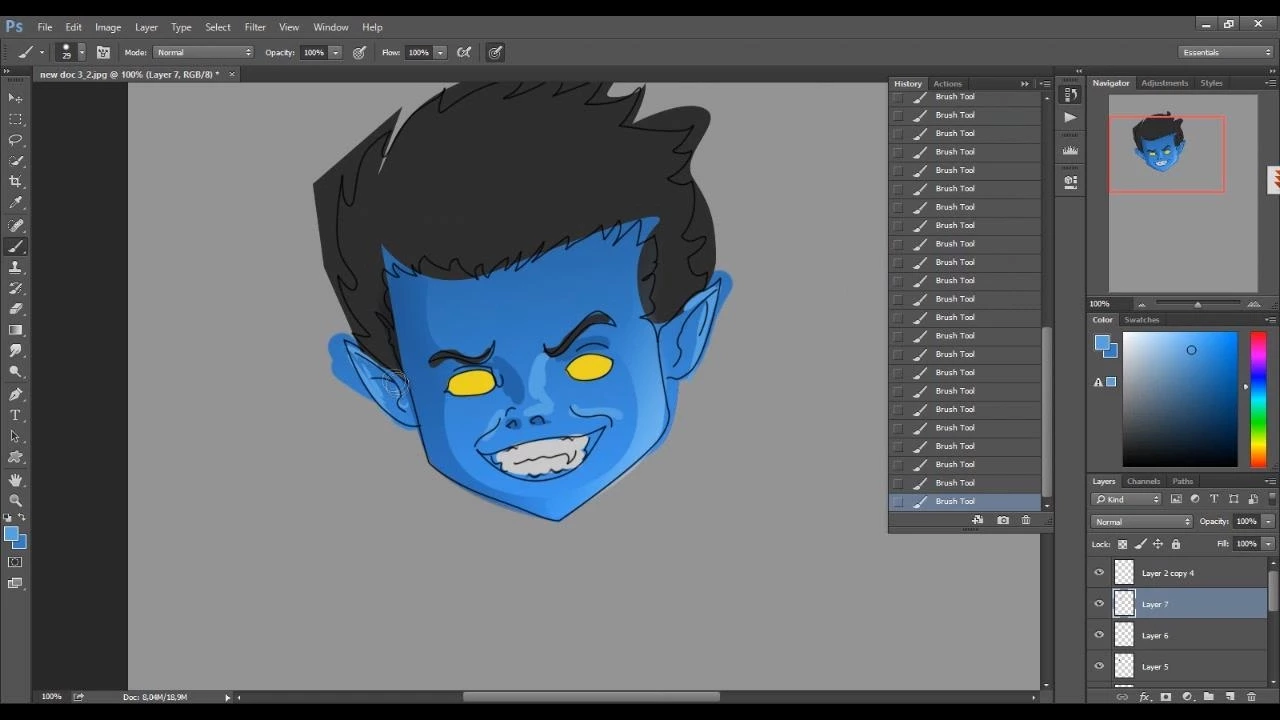Select the Move tool

[15, 98]
